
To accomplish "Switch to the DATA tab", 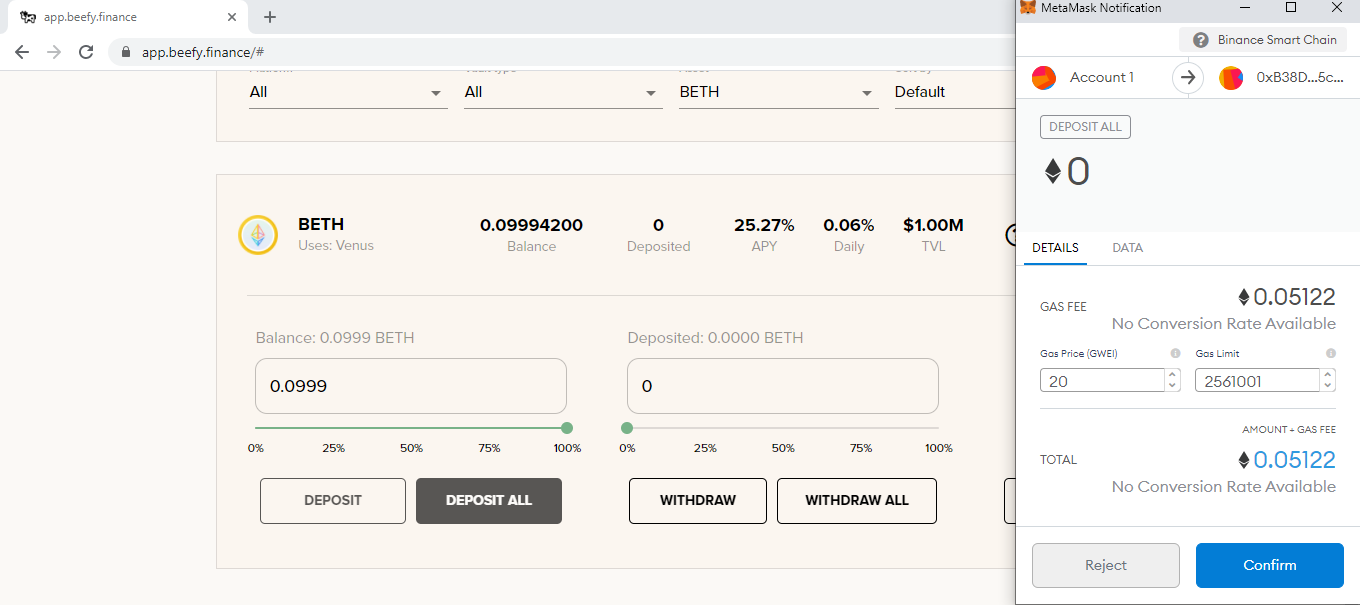I will point(1127,248).
